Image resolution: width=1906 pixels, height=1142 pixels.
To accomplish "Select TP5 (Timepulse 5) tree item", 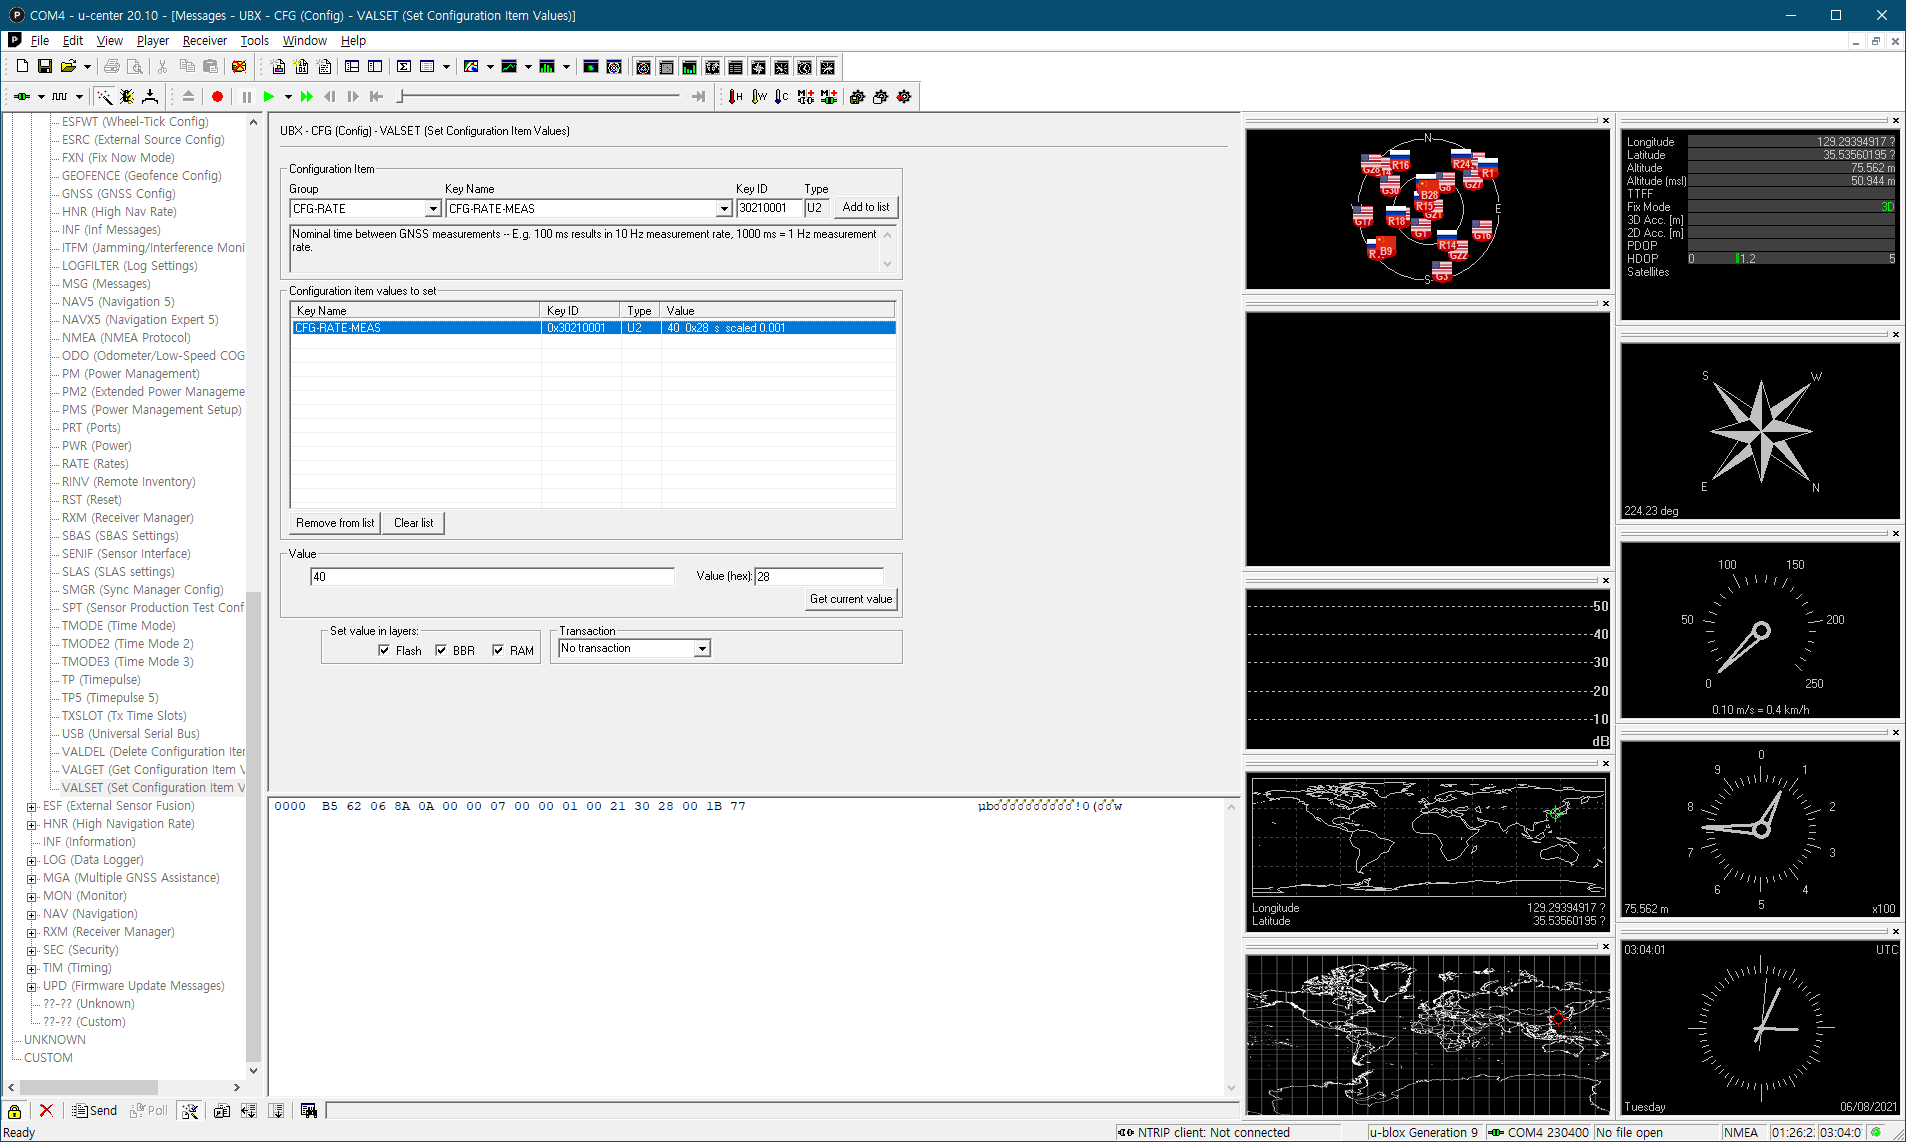I will [110, 698].
